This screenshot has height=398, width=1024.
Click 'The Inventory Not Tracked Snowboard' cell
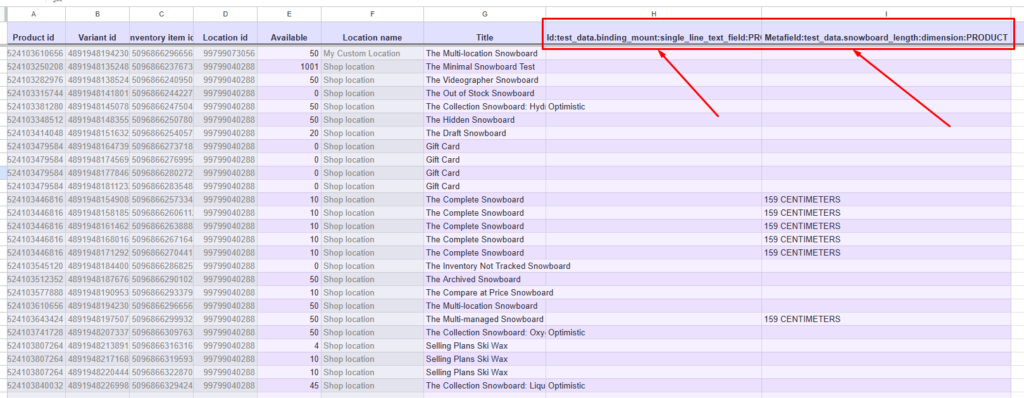(485, 266)
